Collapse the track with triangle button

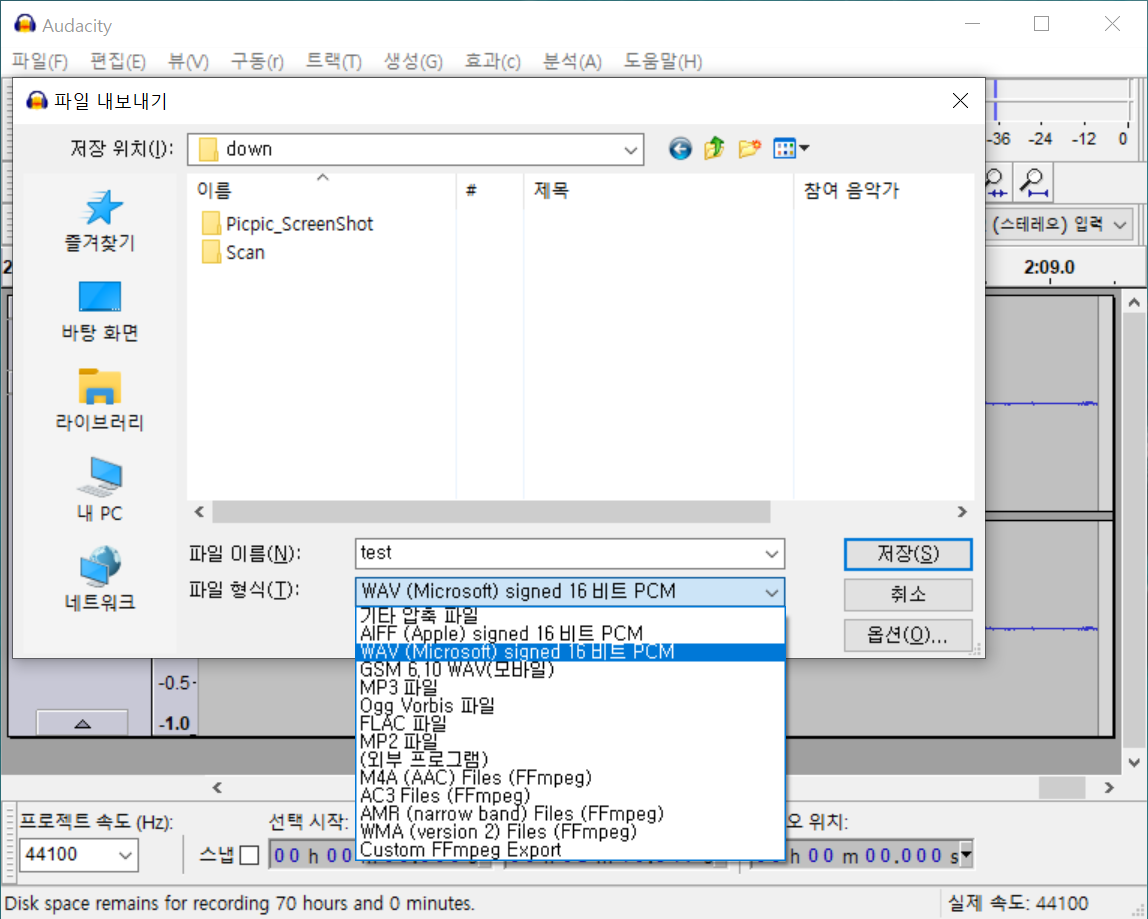(83, 723)
